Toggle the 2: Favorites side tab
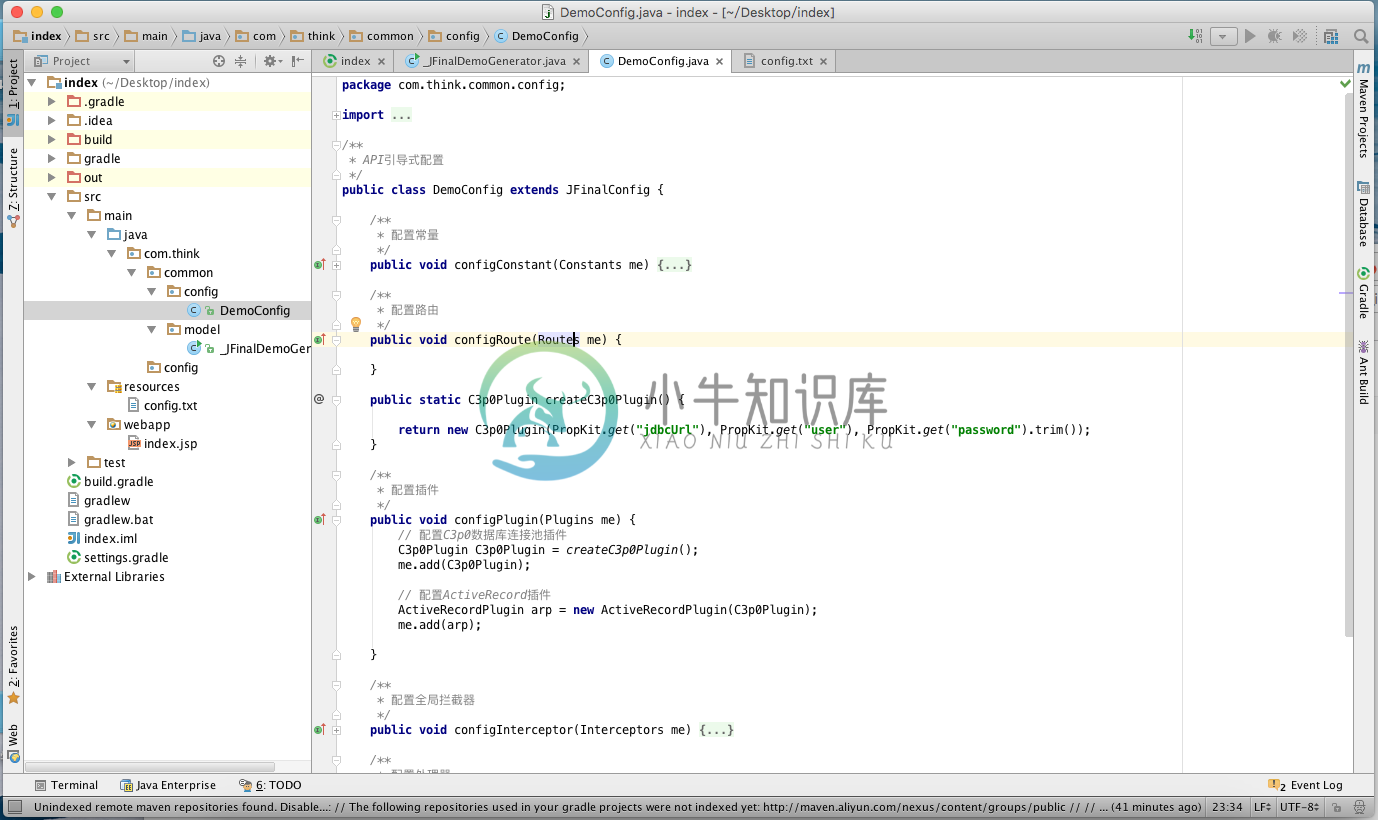Image resolution: width=1378 pixels, height=820 pixels. pos(13,665)
